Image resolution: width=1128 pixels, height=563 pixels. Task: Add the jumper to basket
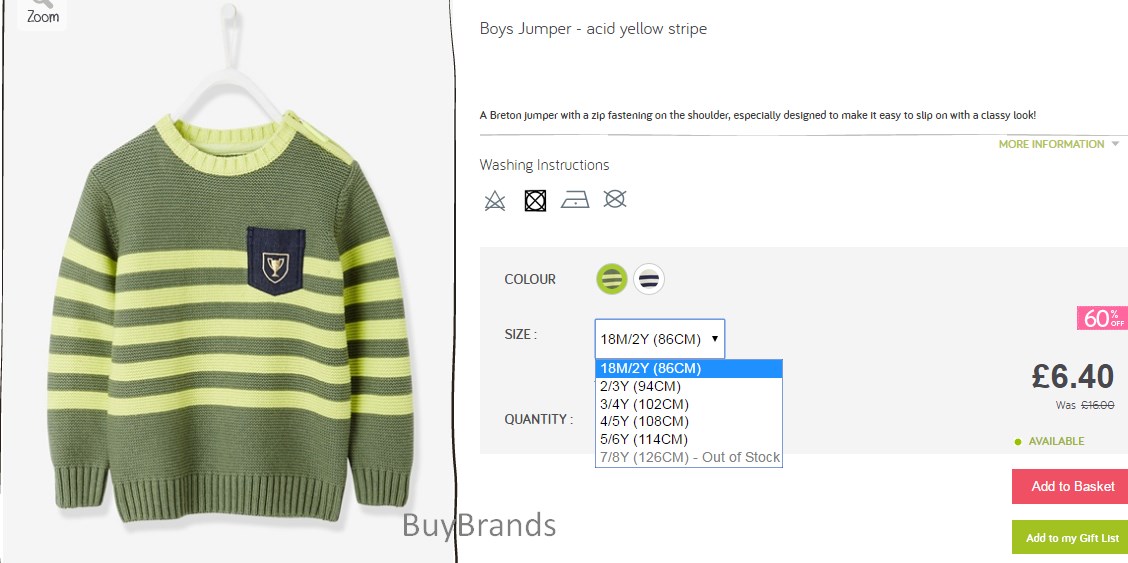click(1072, 486)
